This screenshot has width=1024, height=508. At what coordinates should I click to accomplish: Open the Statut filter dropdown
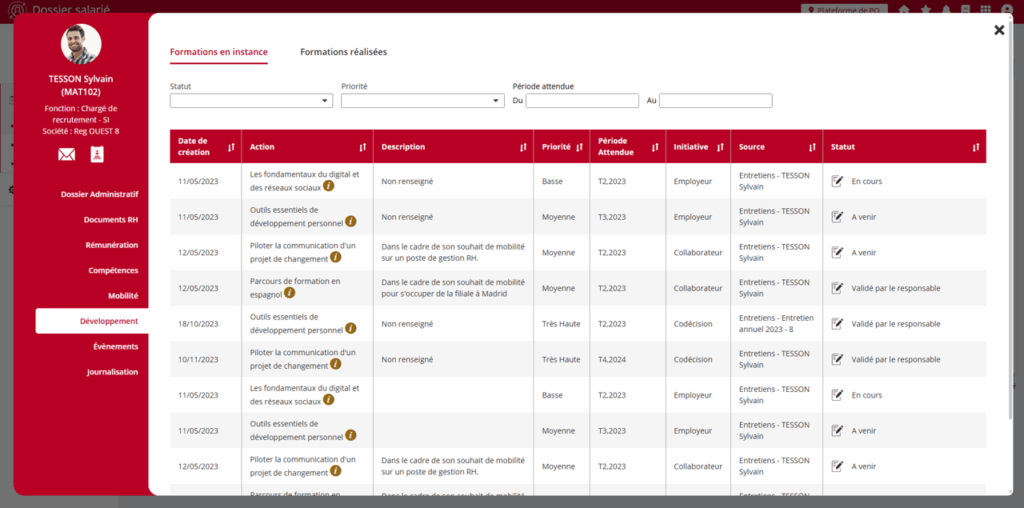point(251,101)
